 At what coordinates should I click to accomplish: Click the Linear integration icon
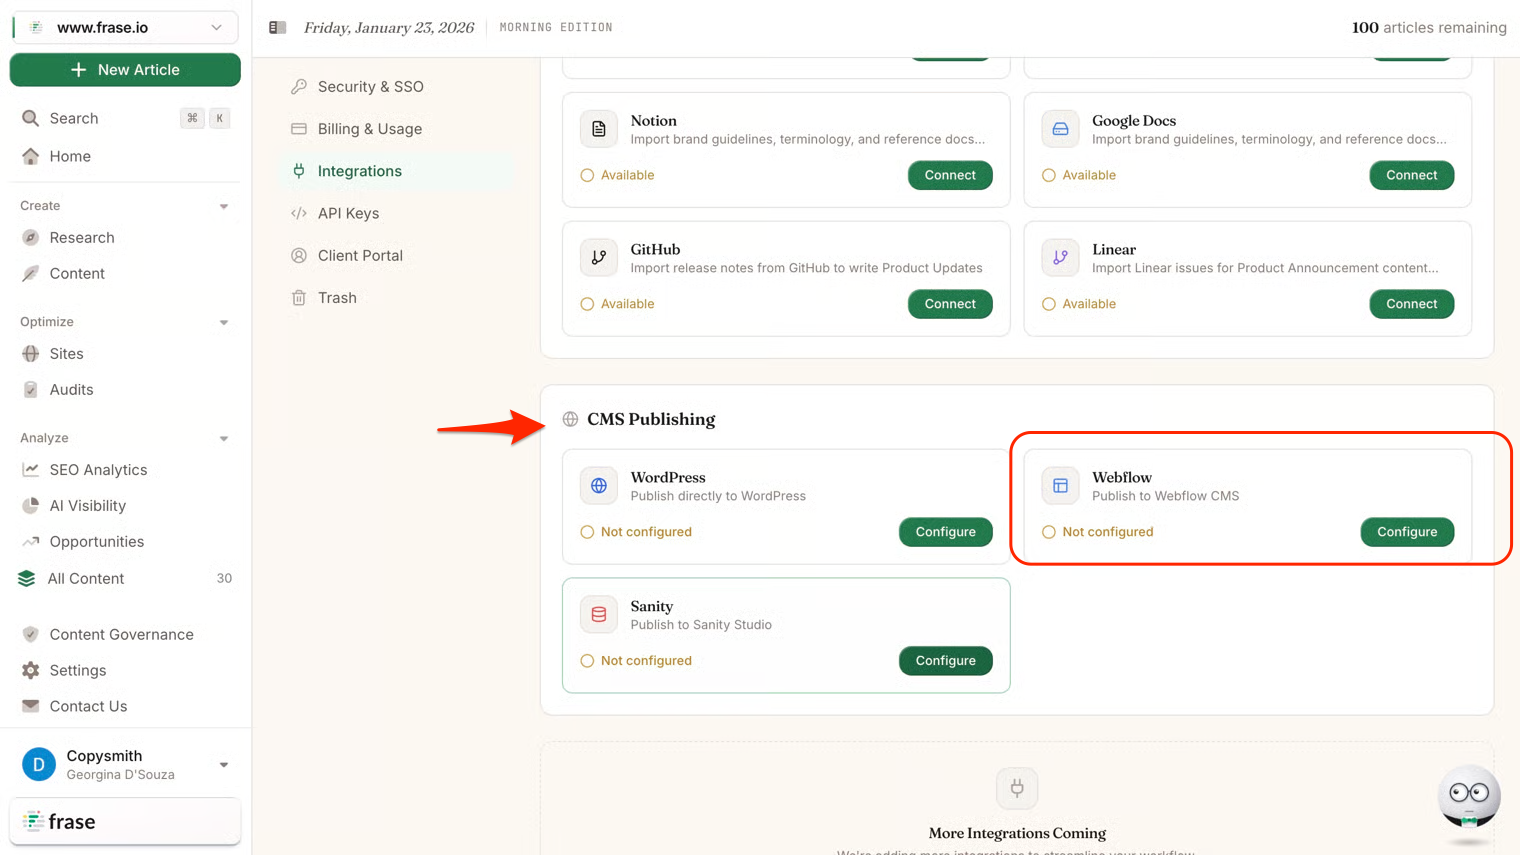(1060, 258)
